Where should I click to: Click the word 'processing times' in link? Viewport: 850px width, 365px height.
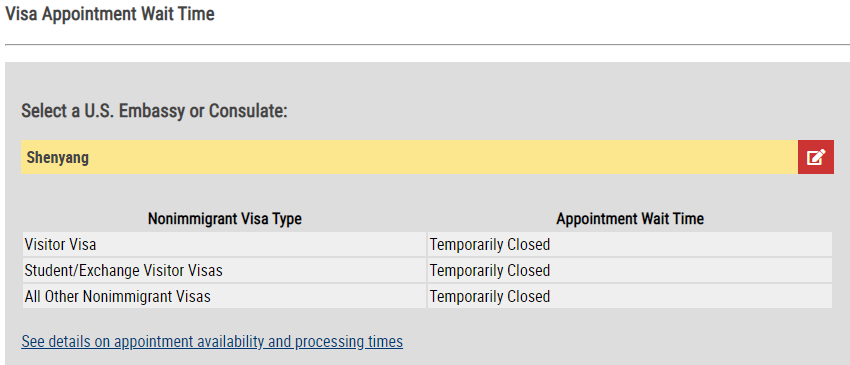[x=349, y=342]
